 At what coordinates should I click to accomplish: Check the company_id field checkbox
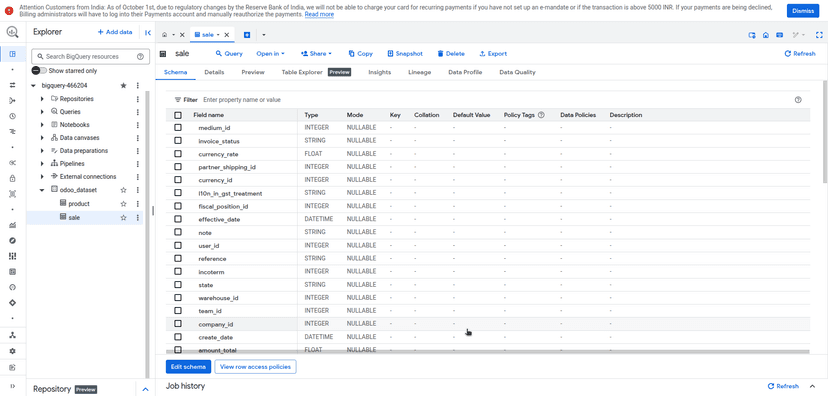click(x=178, y=324)
